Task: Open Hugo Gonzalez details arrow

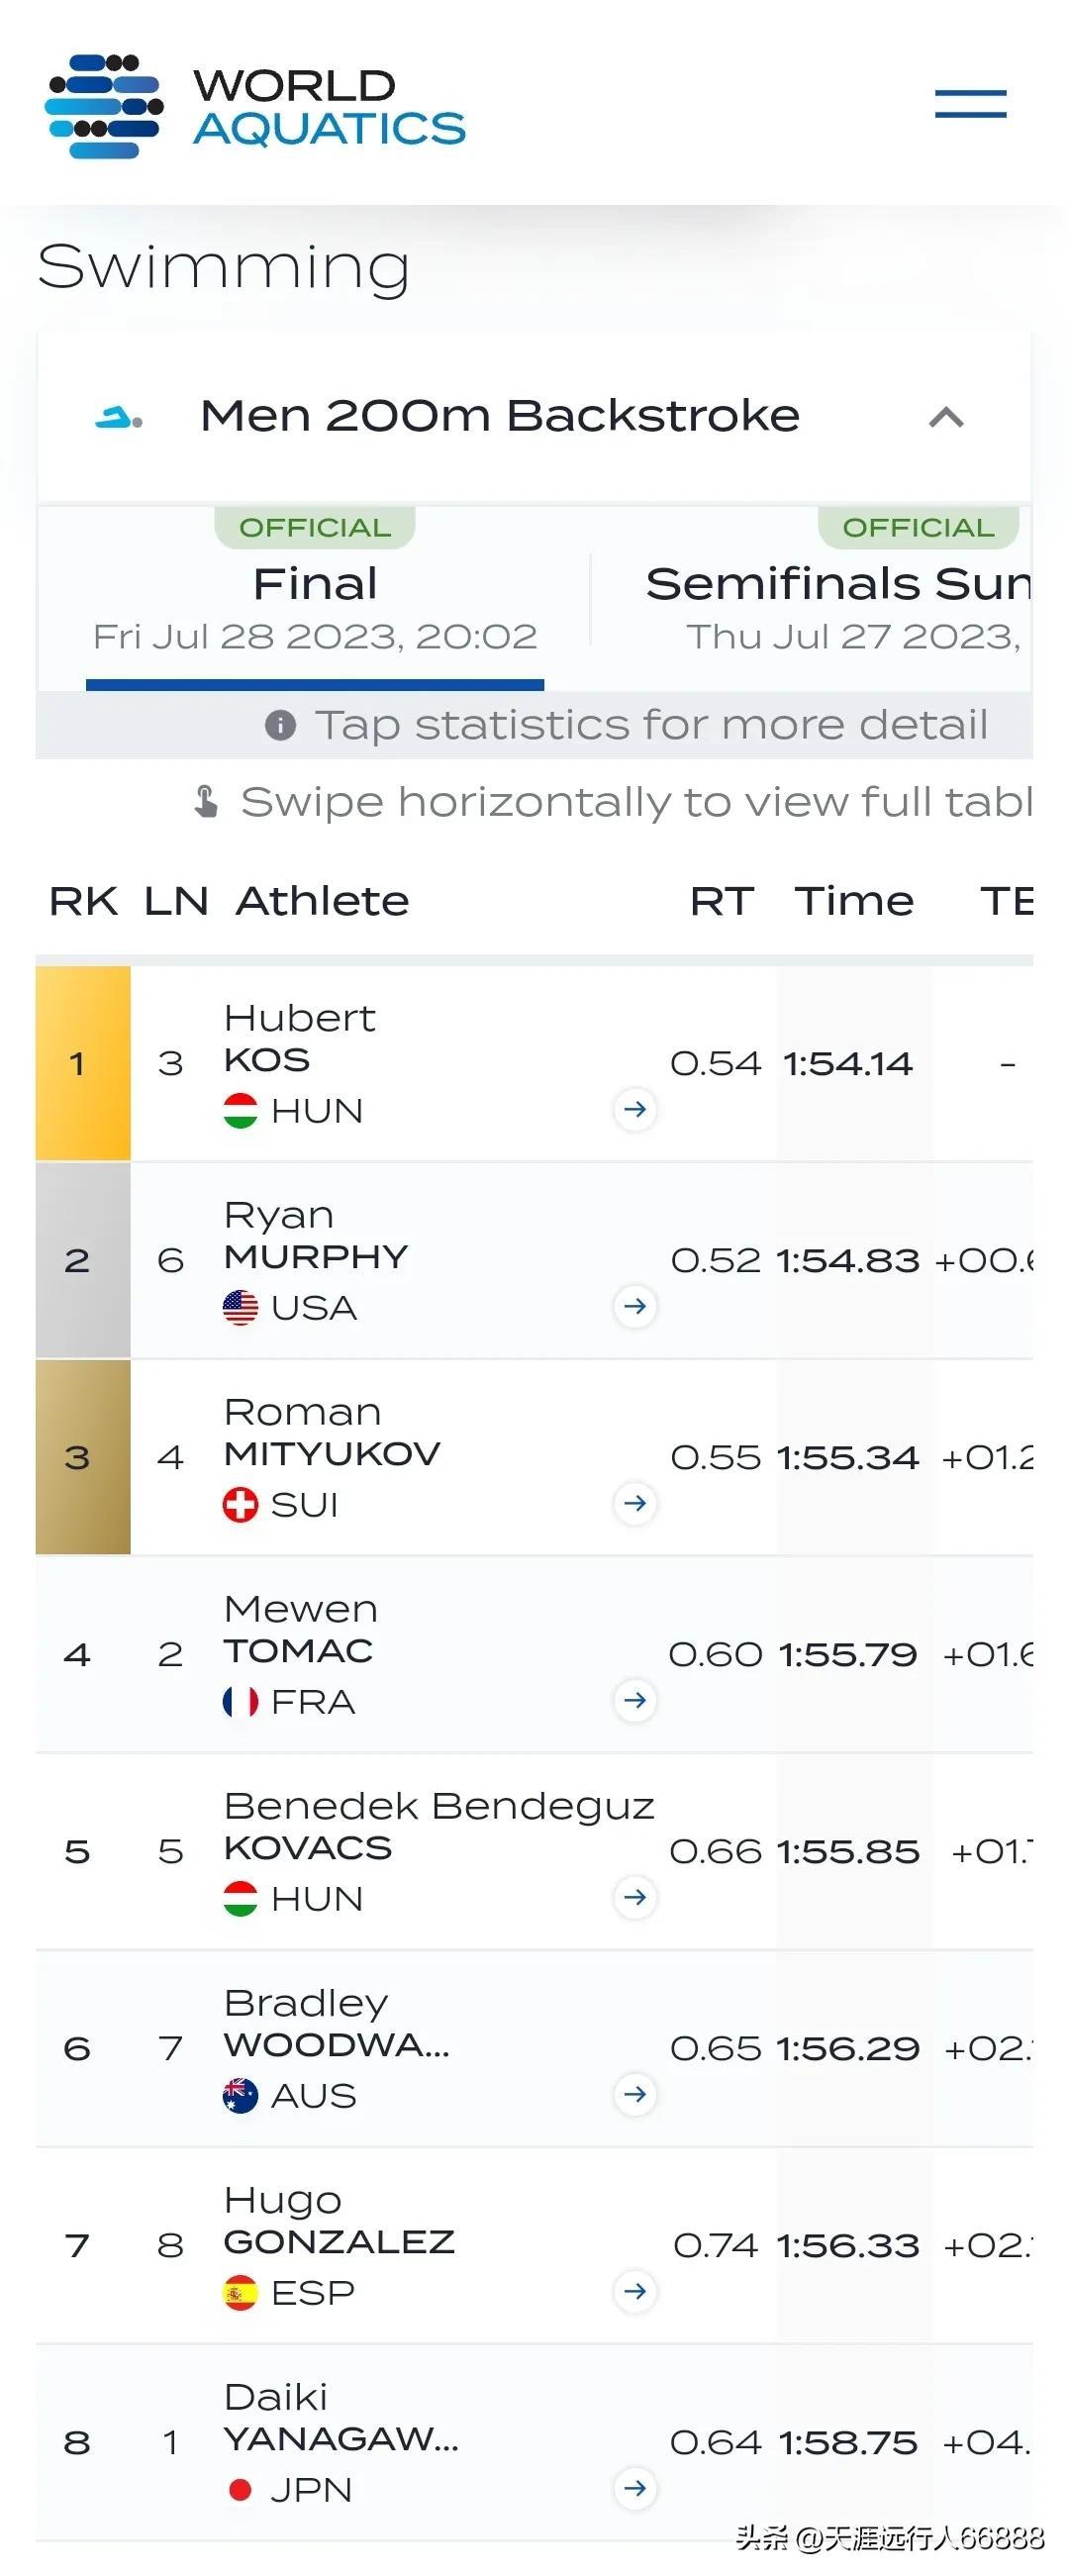Action: point(635,2291)
